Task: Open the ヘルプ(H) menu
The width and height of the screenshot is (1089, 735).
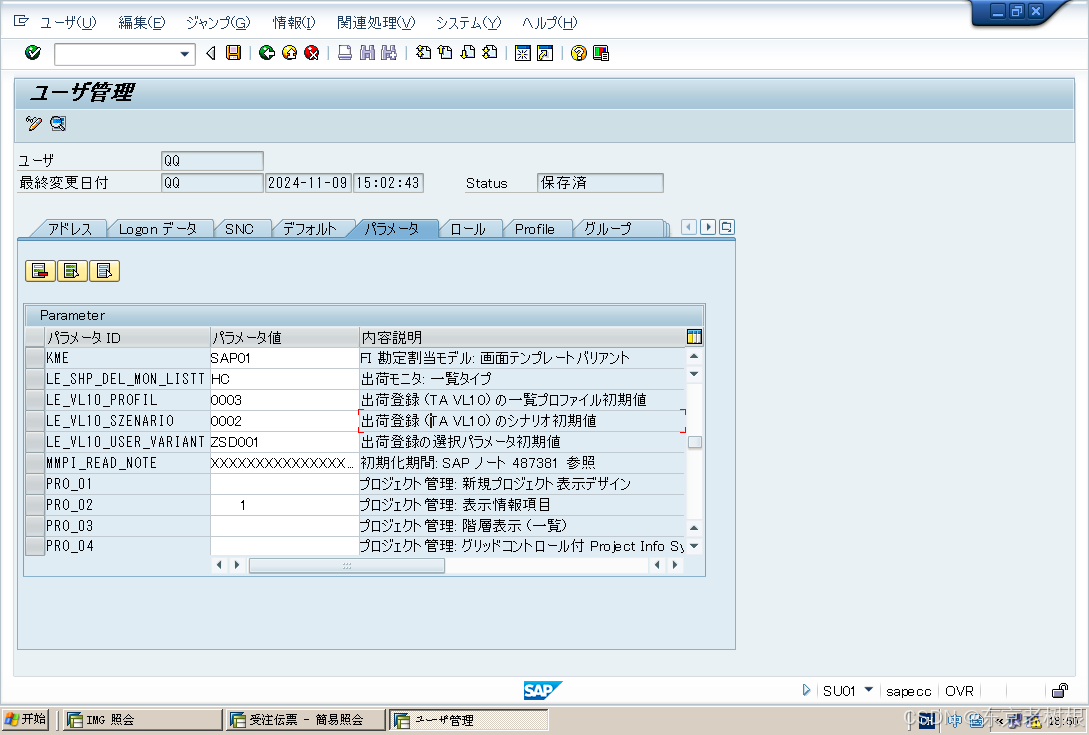Action: (x=549, y=23)
